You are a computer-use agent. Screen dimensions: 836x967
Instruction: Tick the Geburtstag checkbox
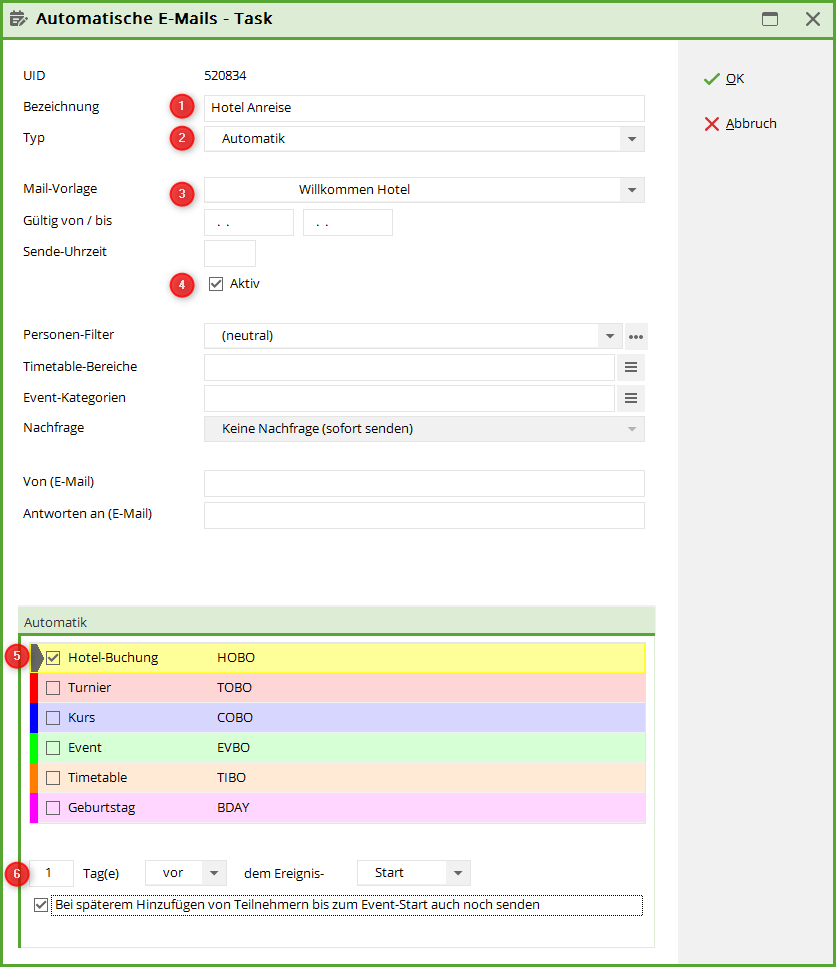[x=54, y=808]
